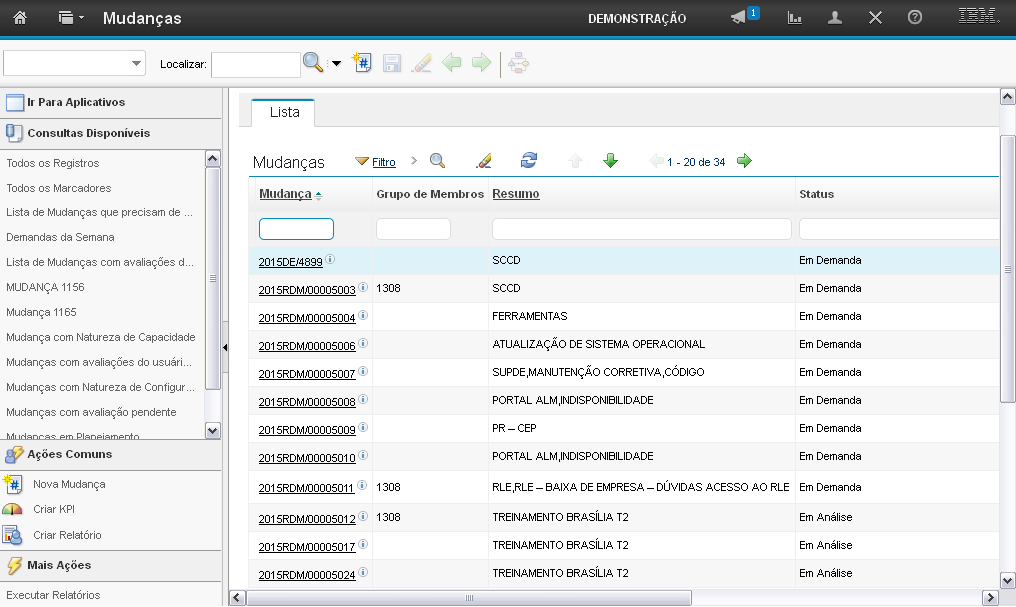Open the user profile icon
Screen dimensions: 1016x607
click(835, 18)
